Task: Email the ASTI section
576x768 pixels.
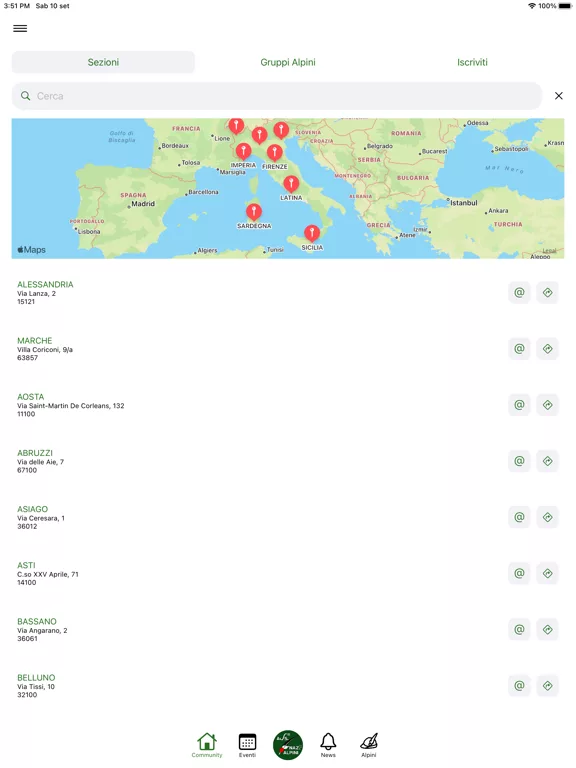Action: click(519, 574)
